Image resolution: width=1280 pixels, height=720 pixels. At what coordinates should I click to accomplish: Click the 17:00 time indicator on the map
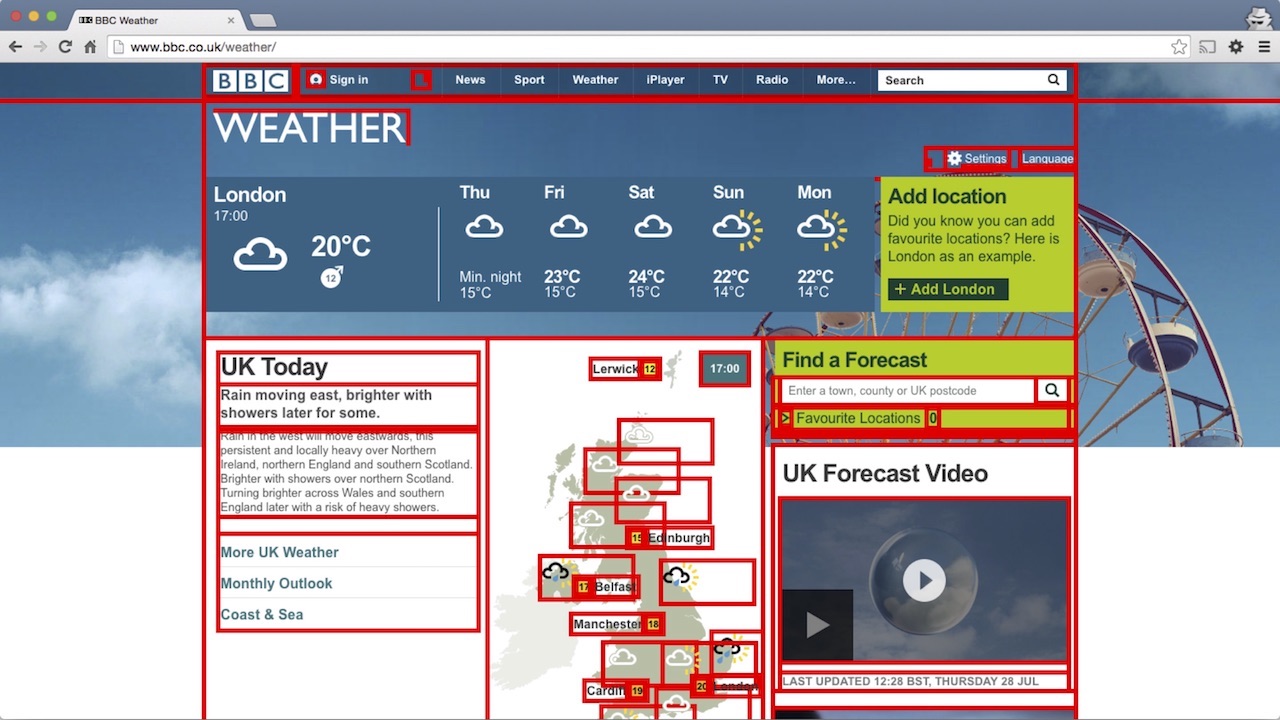[x=725, y=369]
